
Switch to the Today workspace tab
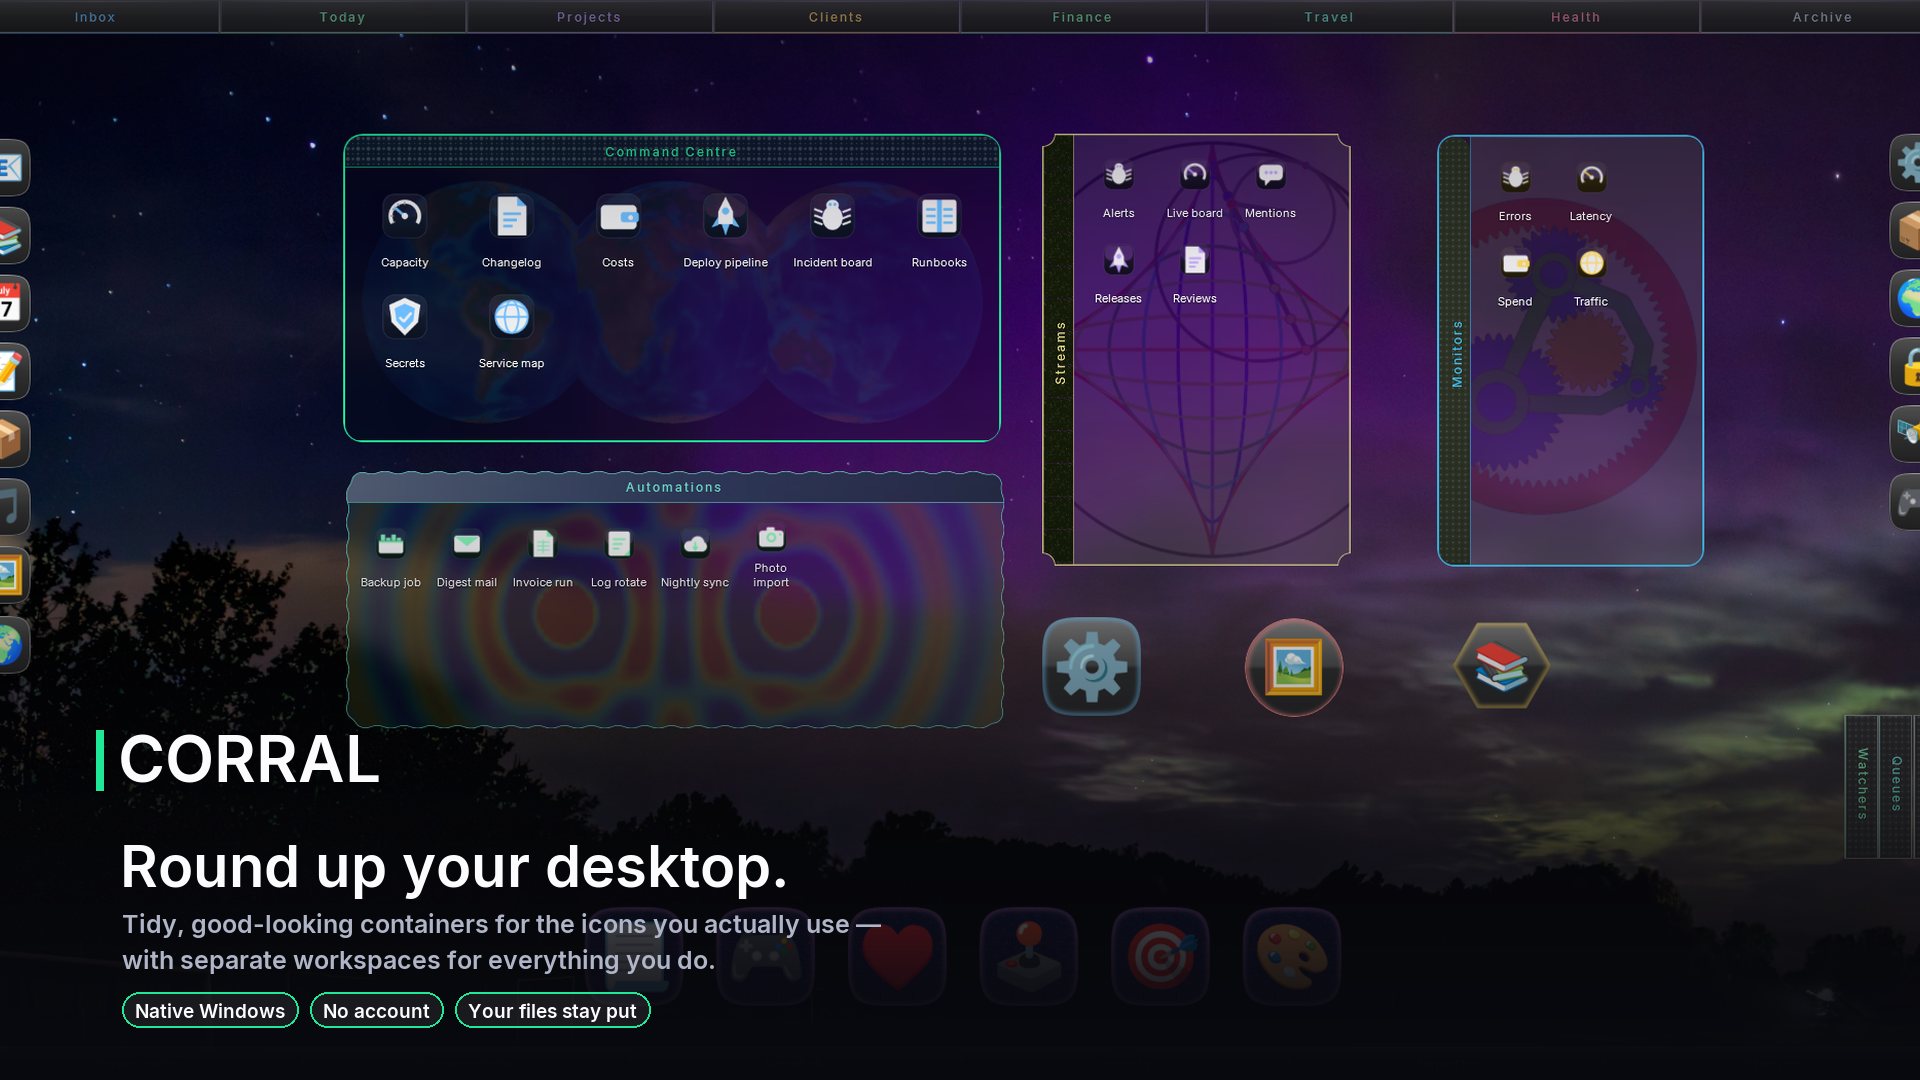tap(342, 17)
